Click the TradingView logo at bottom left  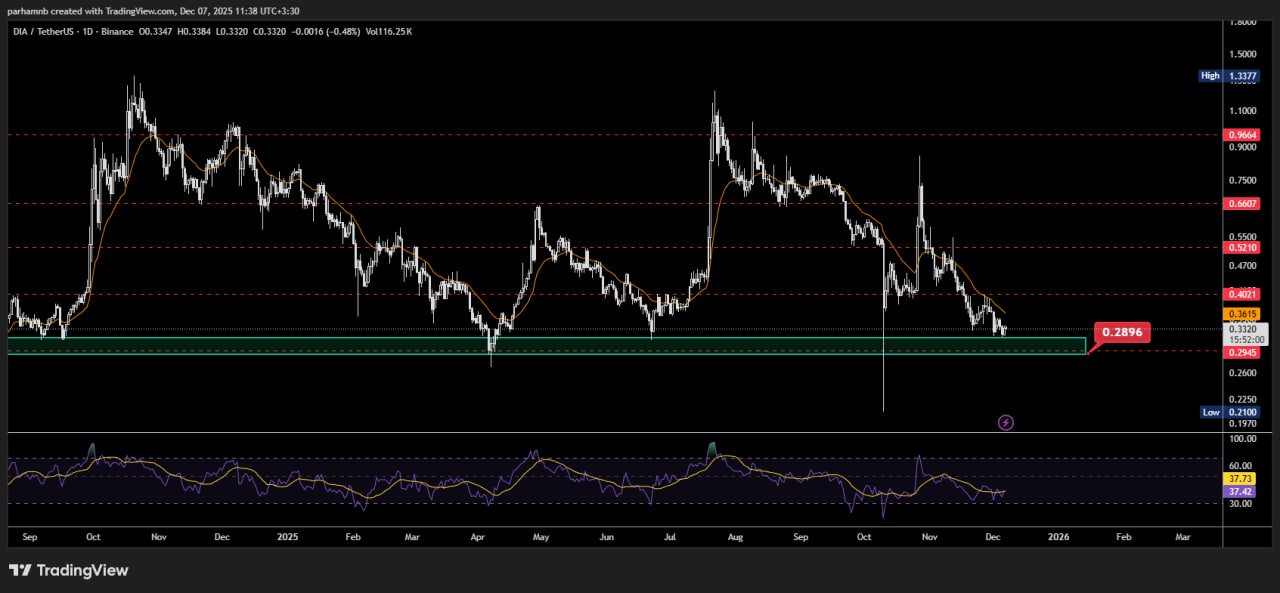tap(68, 570)
